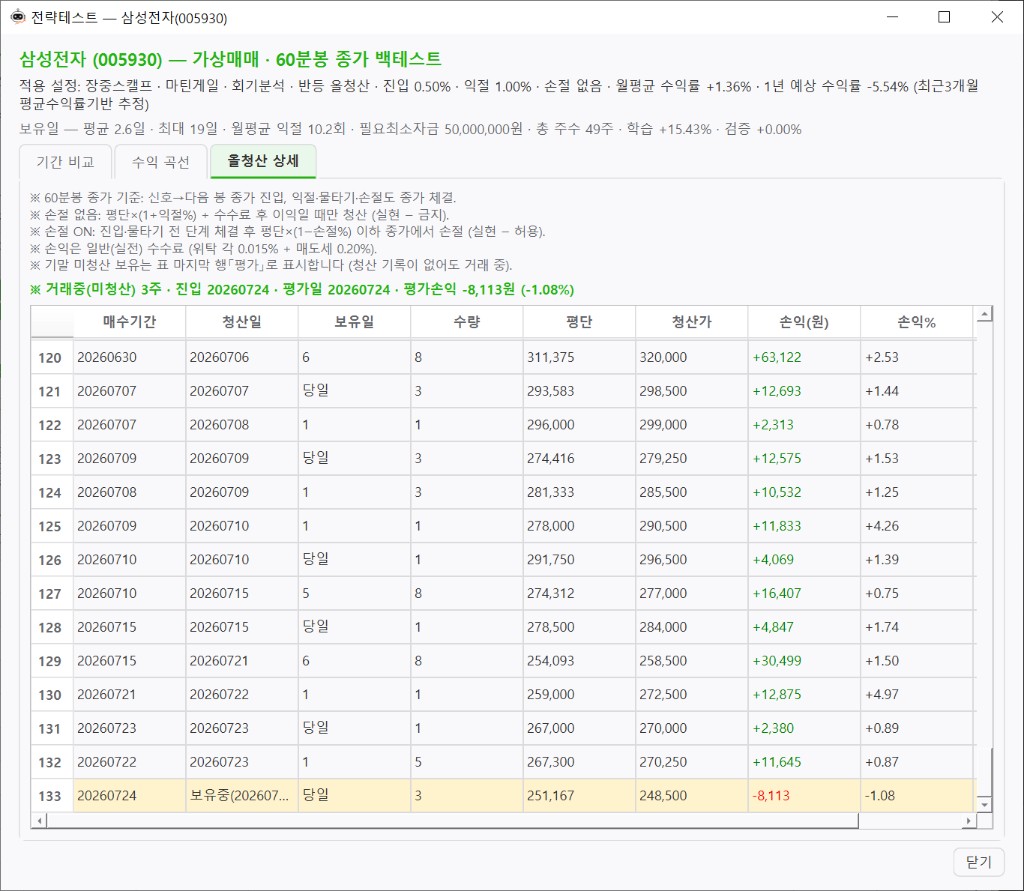Click profit cell +12,575
Image resolution: width=1024 pixels, height=891 pixels.
click(x=804, y=459)
